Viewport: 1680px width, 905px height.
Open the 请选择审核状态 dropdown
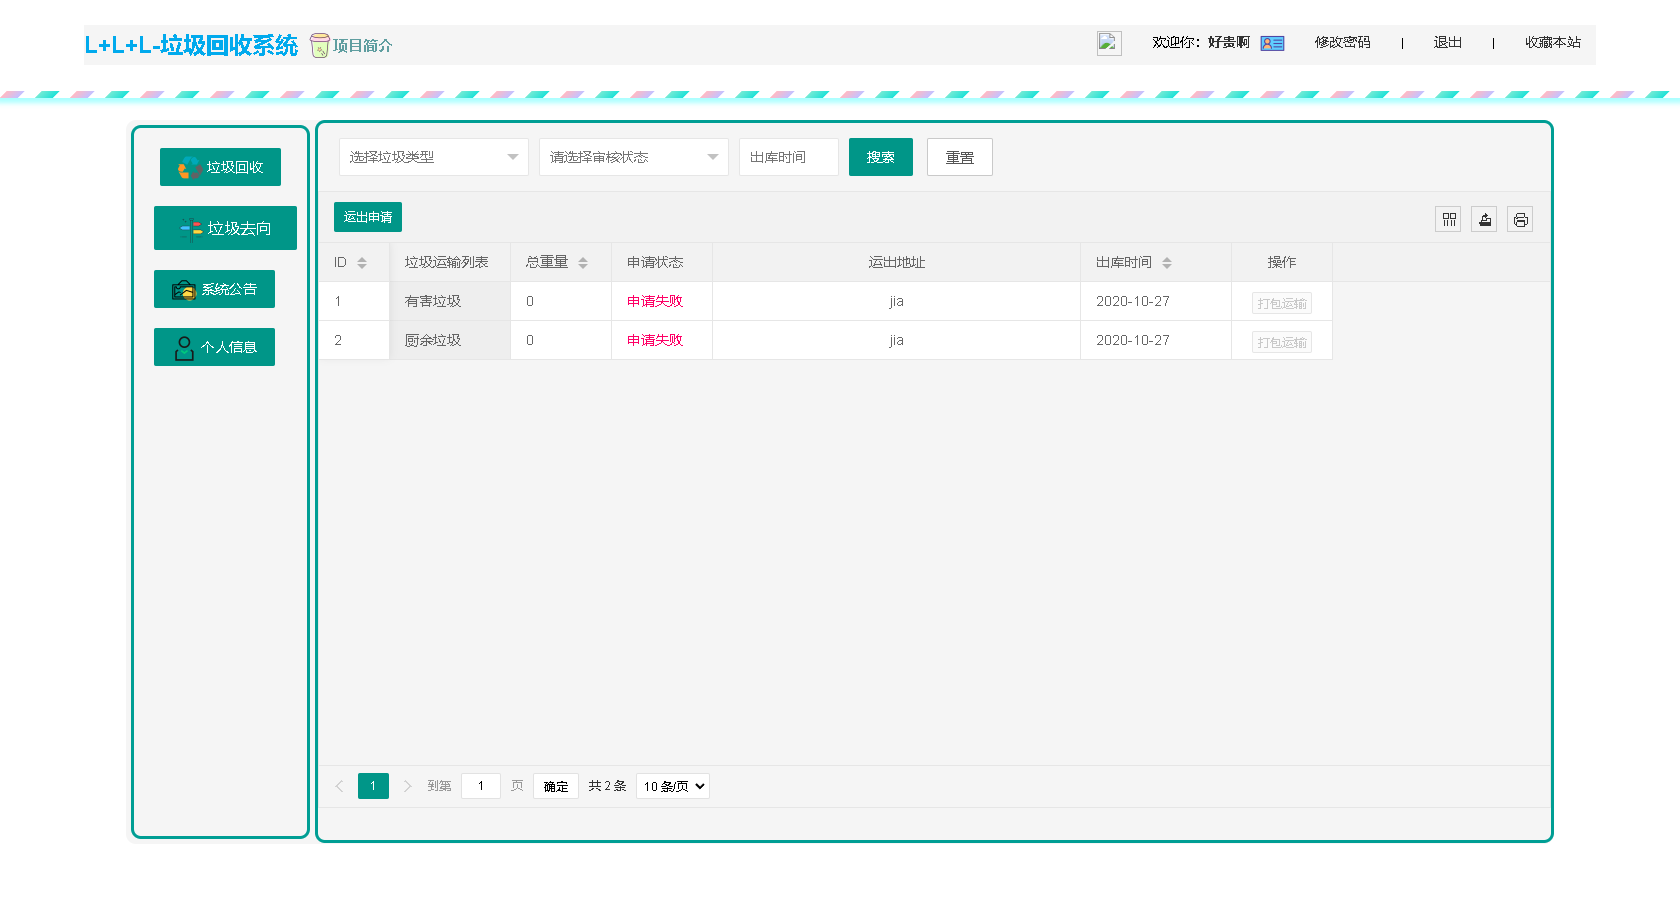coord(634,157)
